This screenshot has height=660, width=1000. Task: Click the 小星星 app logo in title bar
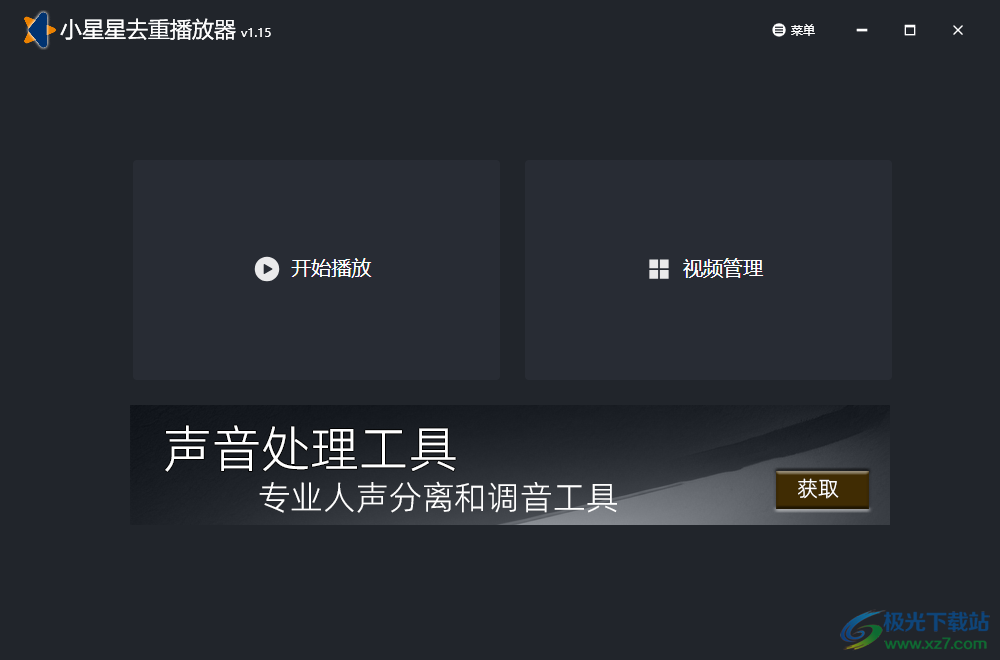[36, 30]
